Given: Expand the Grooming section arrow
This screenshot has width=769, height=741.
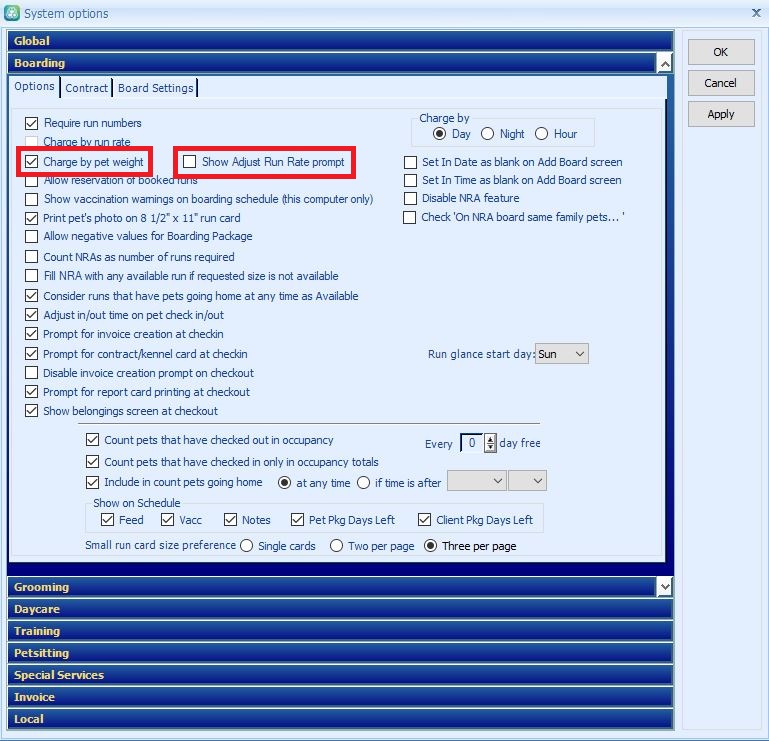Looking at the screenshot, I should click(x=664, y=587).
